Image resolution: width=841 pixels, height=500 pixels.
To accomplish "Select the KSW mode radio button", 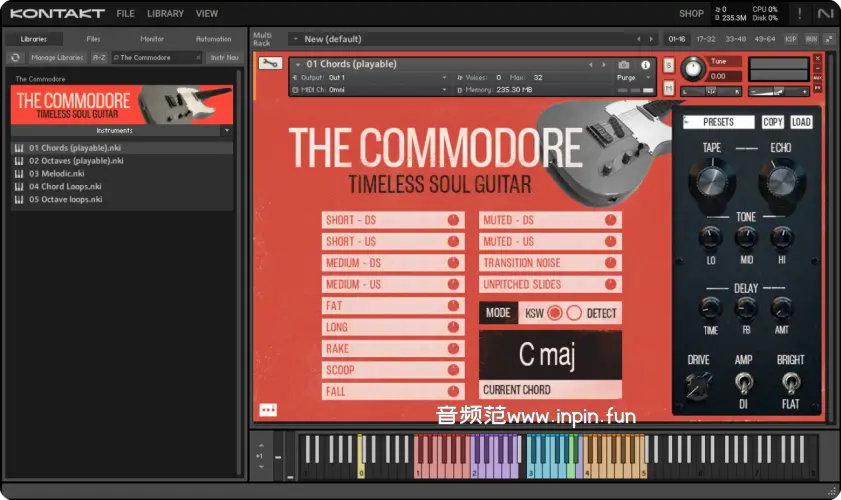I will click(555, 313).
